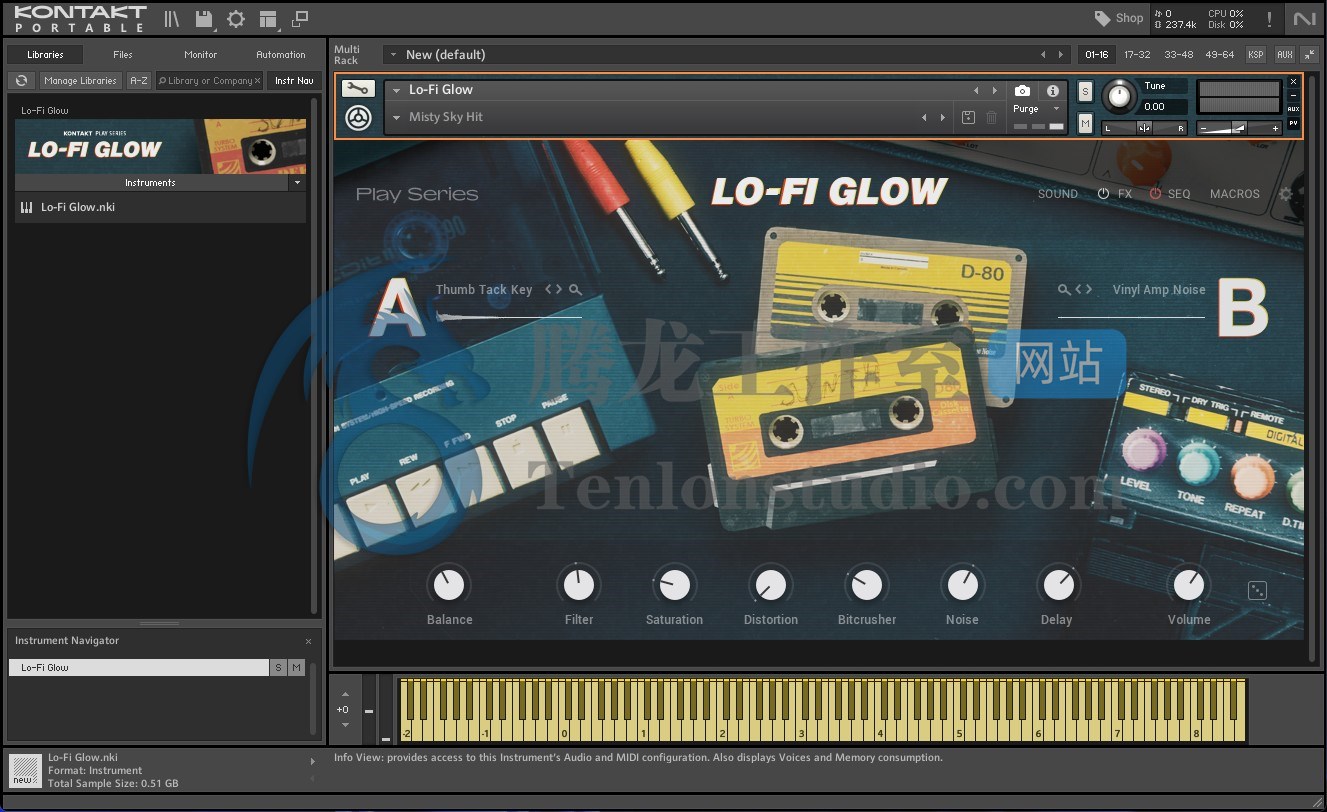Sort libraries with A-Z button
Viewport: 1327px width, 812px height.
pyautogui.click(x=139, y=81)
